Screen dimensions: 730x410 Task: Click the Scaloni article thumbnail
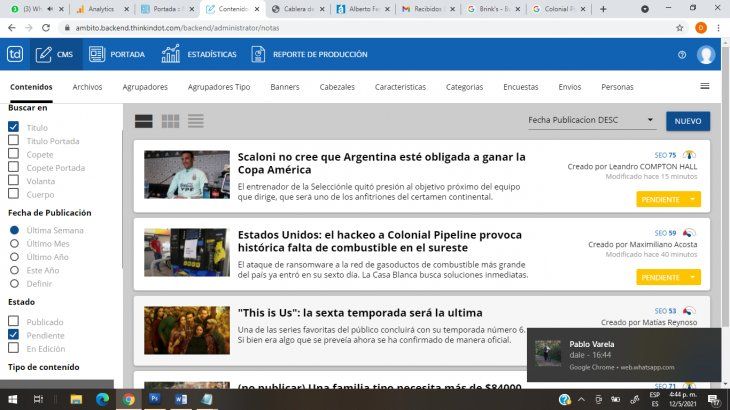click(187, 175)
